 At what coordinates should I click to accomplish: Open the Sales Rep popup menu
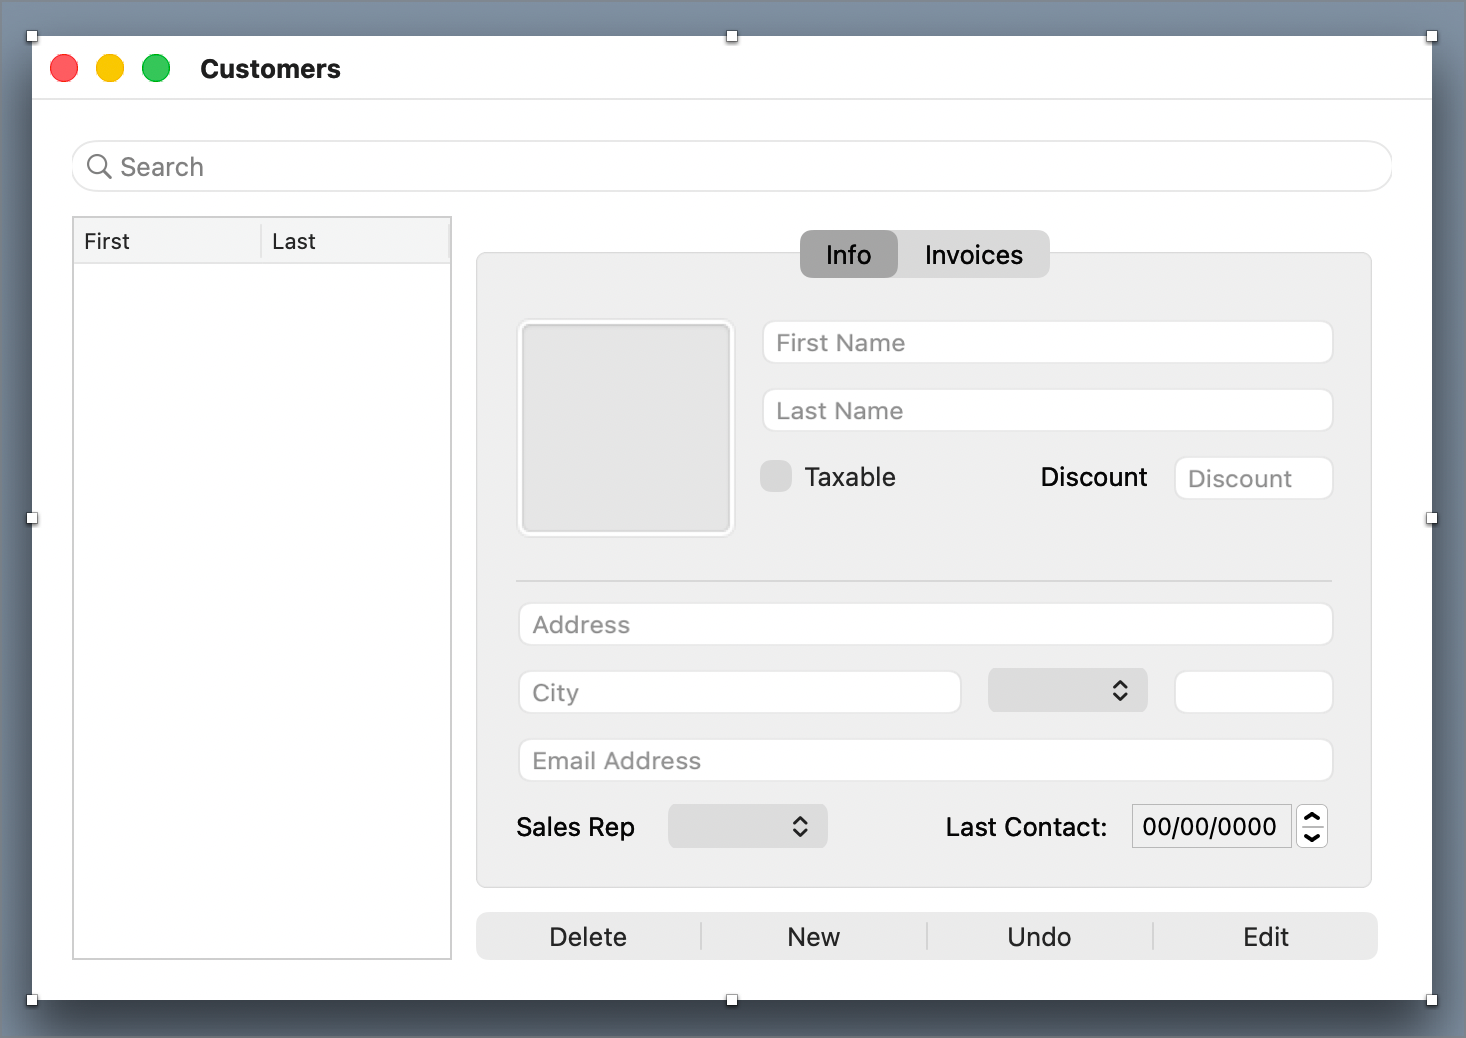coord(748,826)
